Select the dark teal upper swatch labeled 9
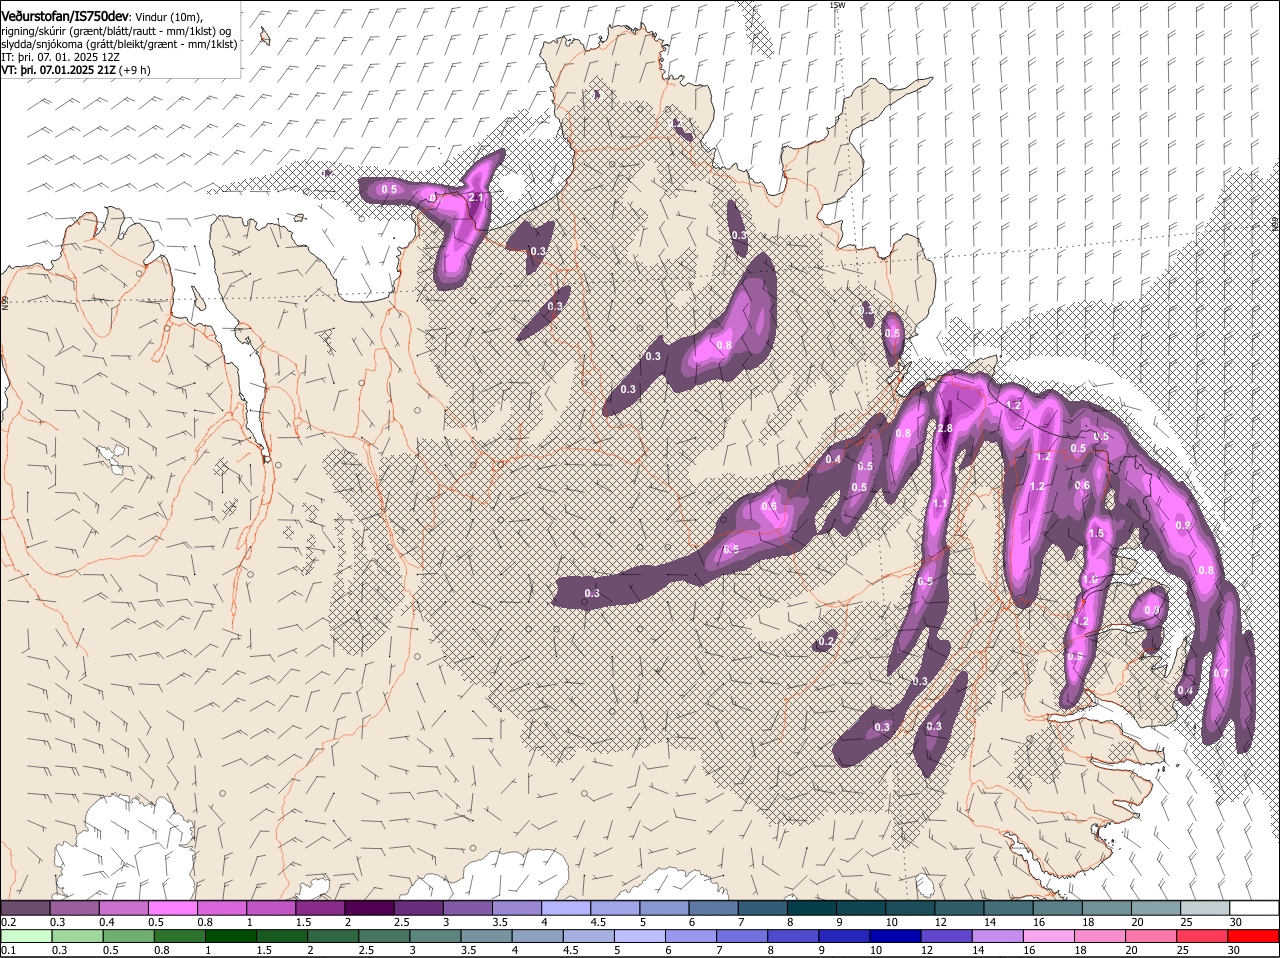This screenshot has width=1280, height=958. [x=860, y=907]
